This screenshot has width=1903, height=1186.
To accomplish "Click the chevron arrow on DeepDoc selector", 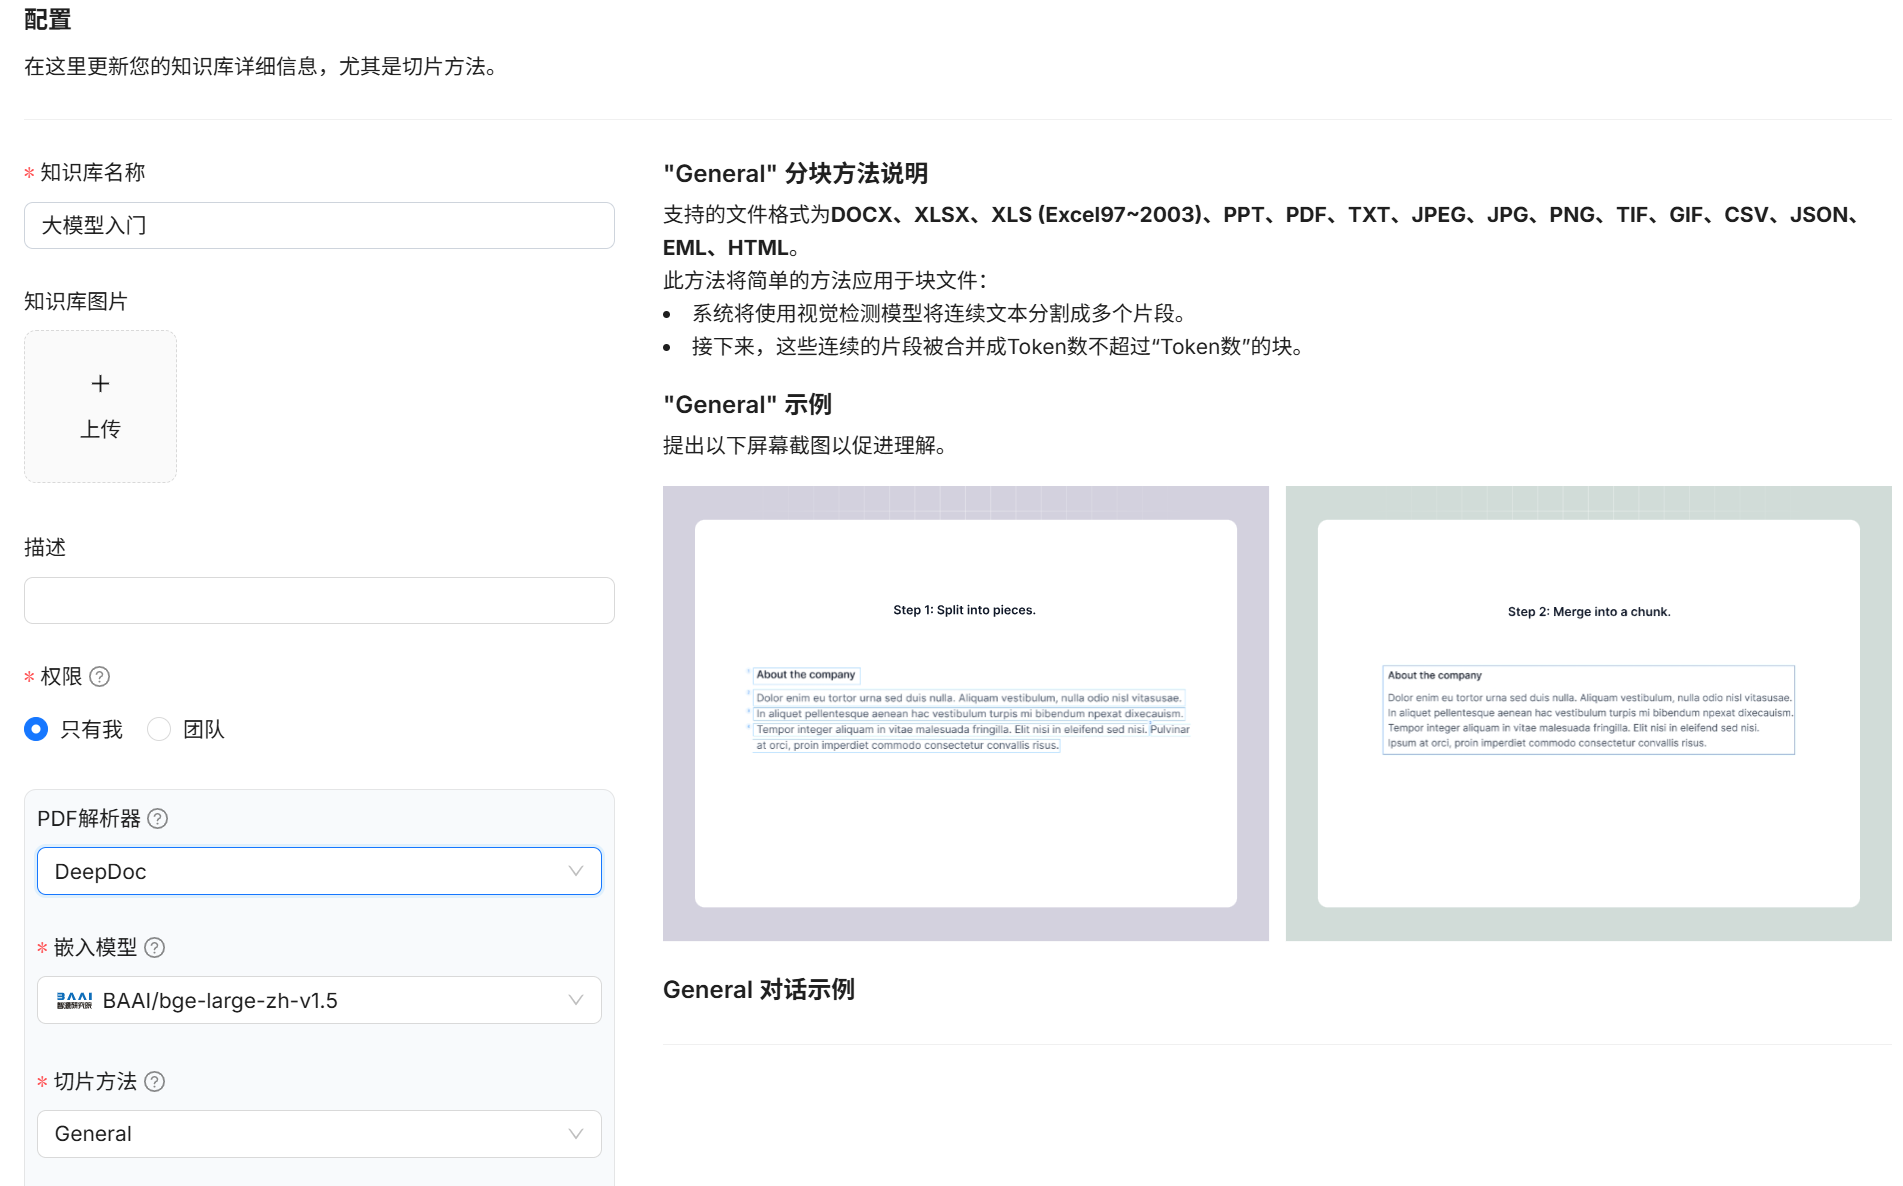I will pos(576,872).
